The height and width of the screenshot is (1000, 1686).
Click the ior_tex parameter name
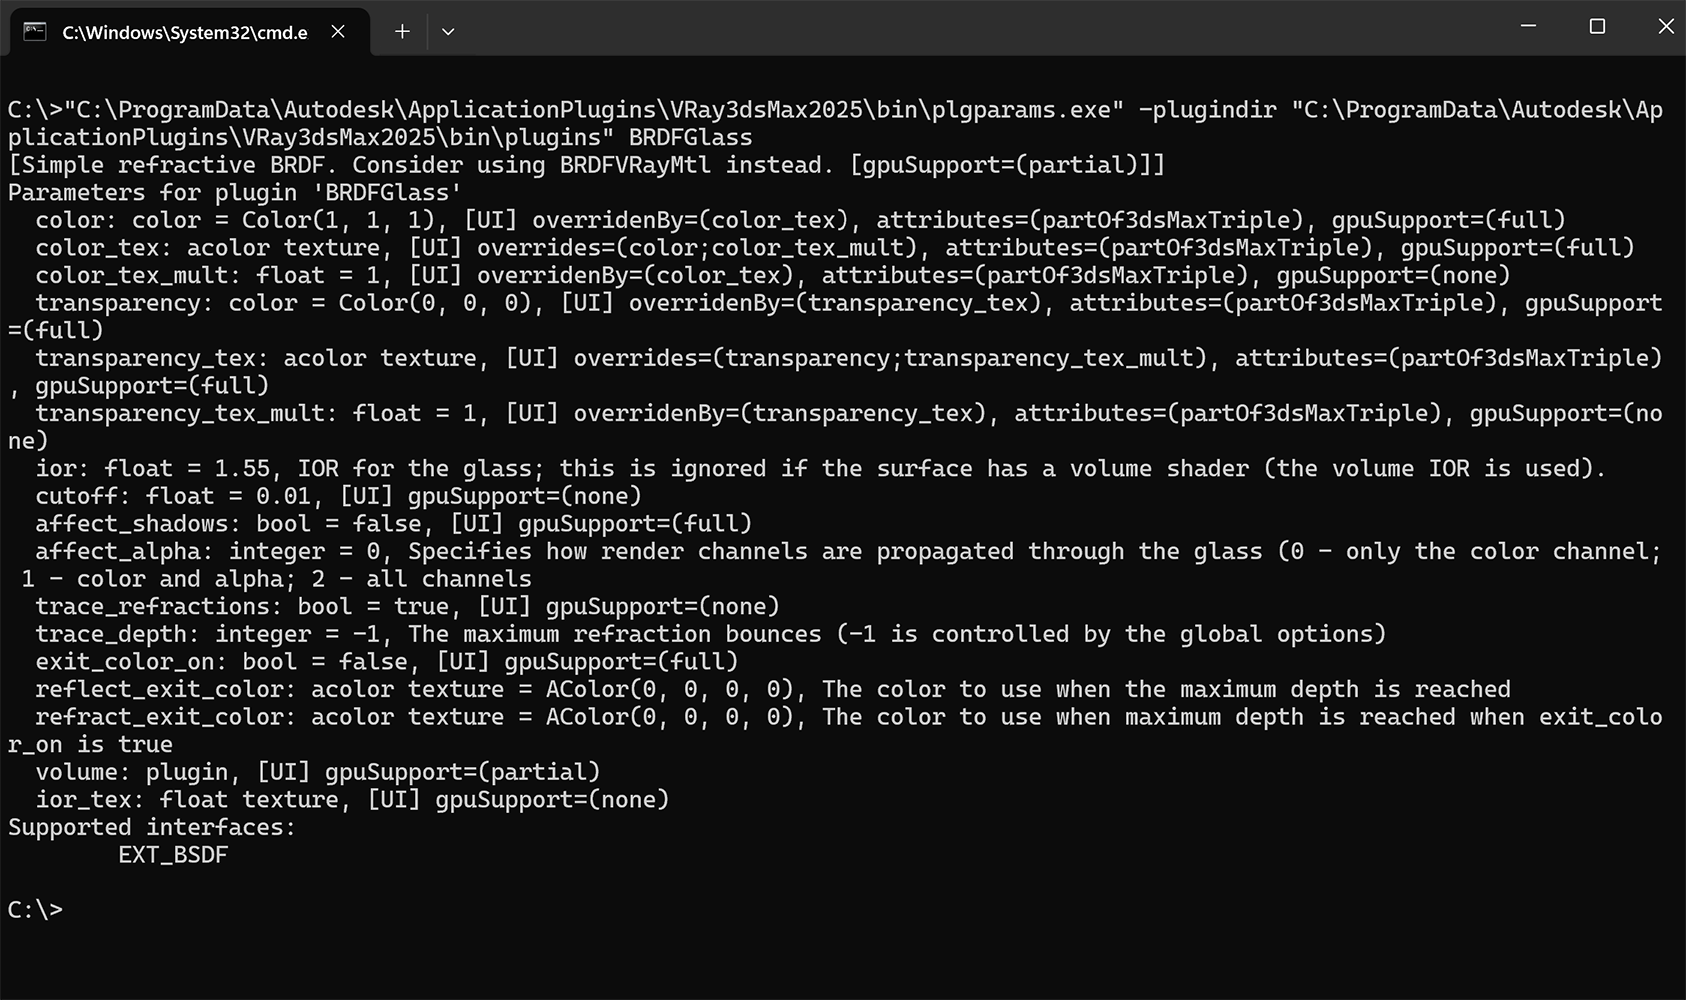point(83,800)
